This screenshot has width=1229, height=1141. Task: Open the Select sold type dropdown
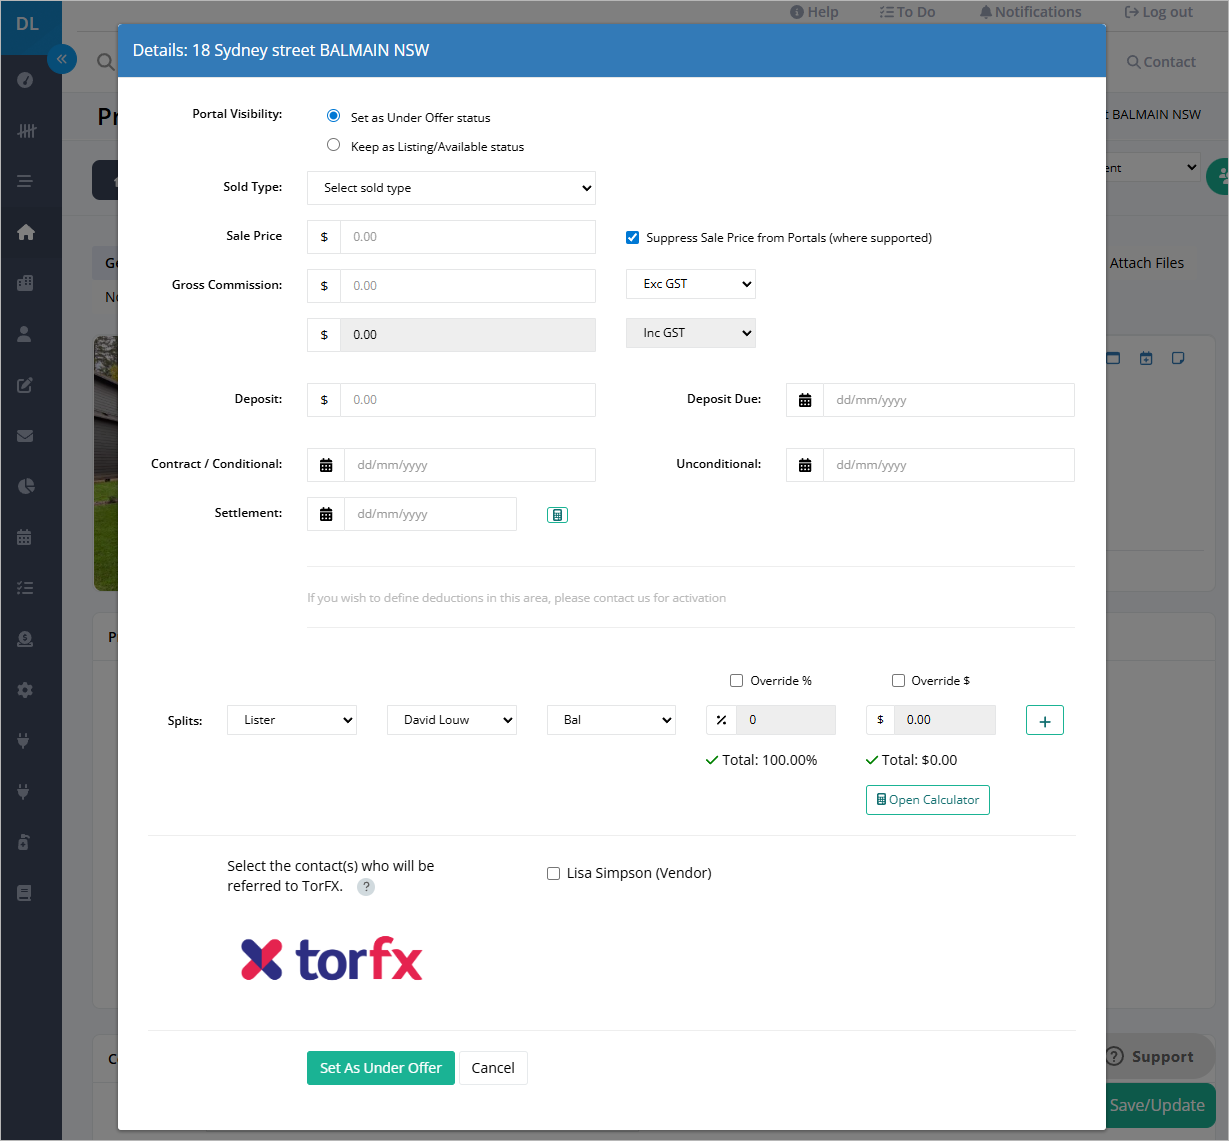click(452, 188)
